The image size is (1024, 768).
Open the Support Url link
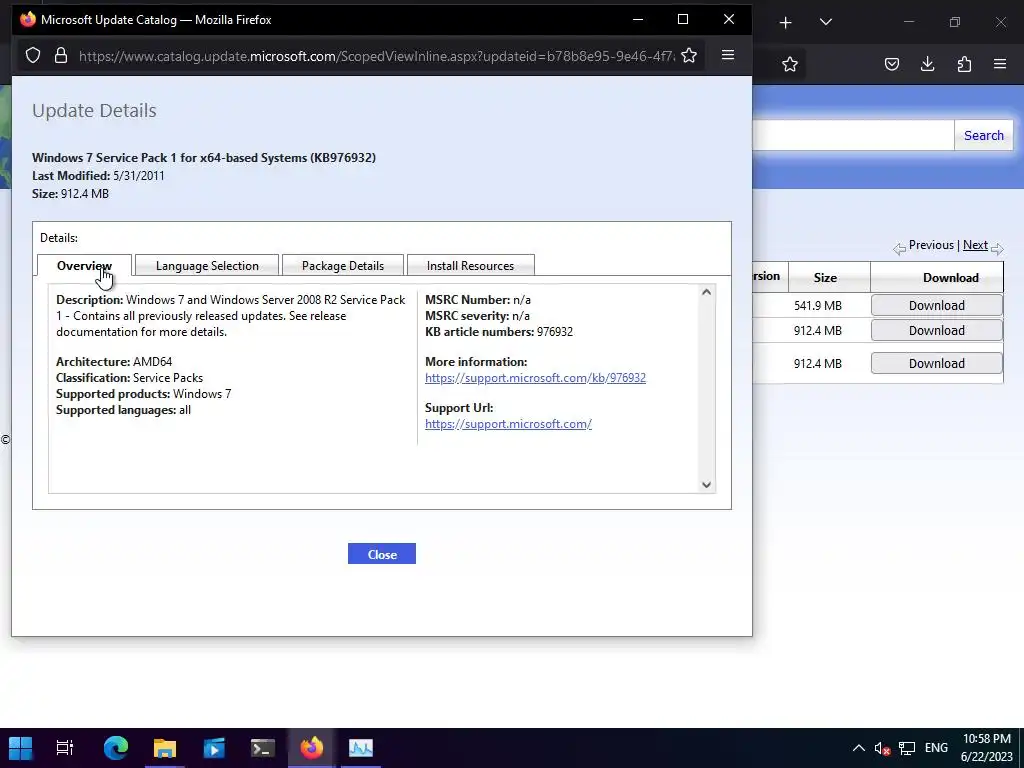point(508,424)
